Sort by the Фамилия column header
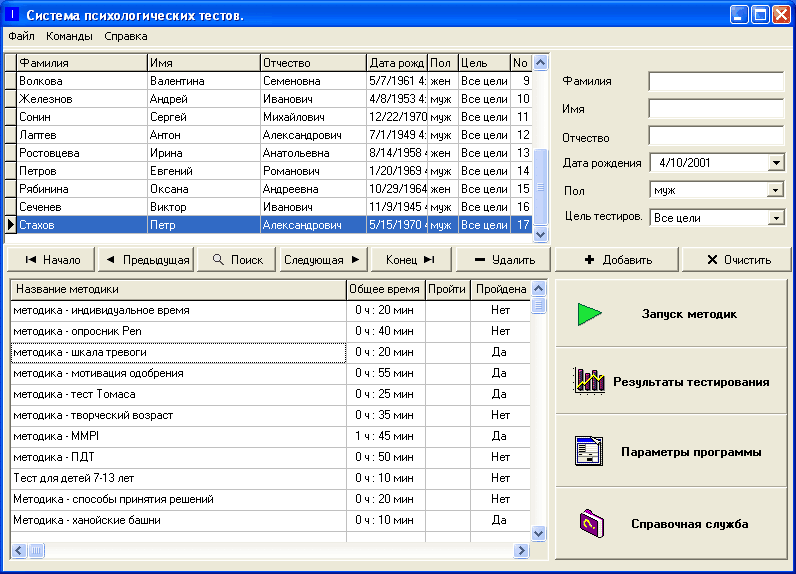Image resolution: width=796 pixels, height=574 pixels. (82, 63)
